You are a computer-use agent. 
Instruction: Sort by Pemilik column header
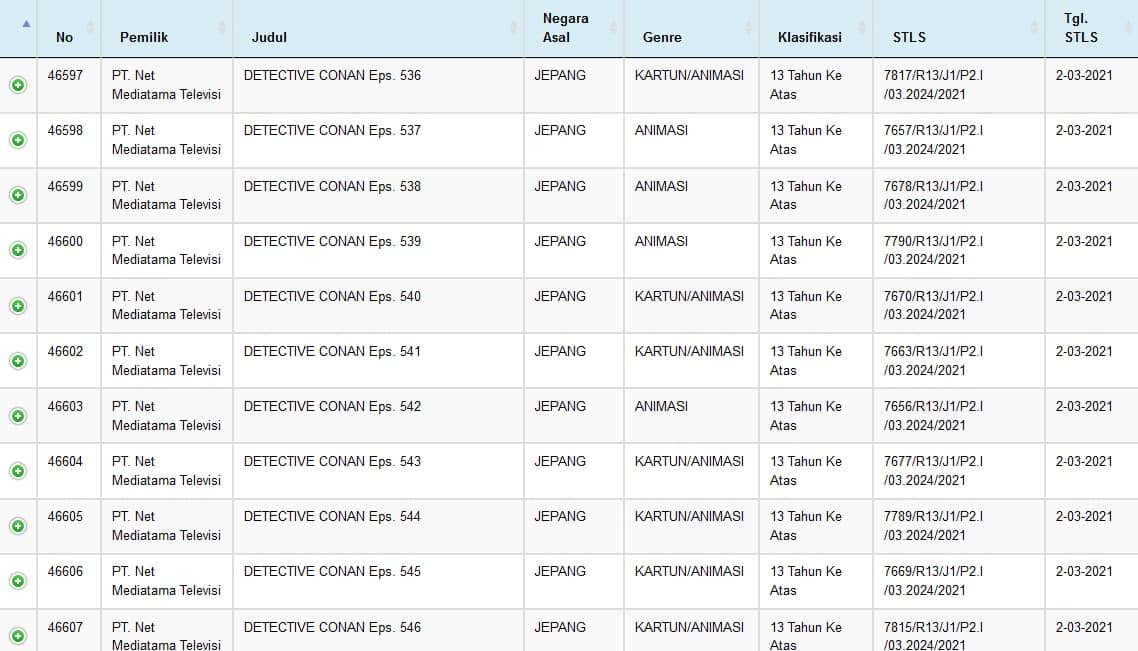[144, 37]
